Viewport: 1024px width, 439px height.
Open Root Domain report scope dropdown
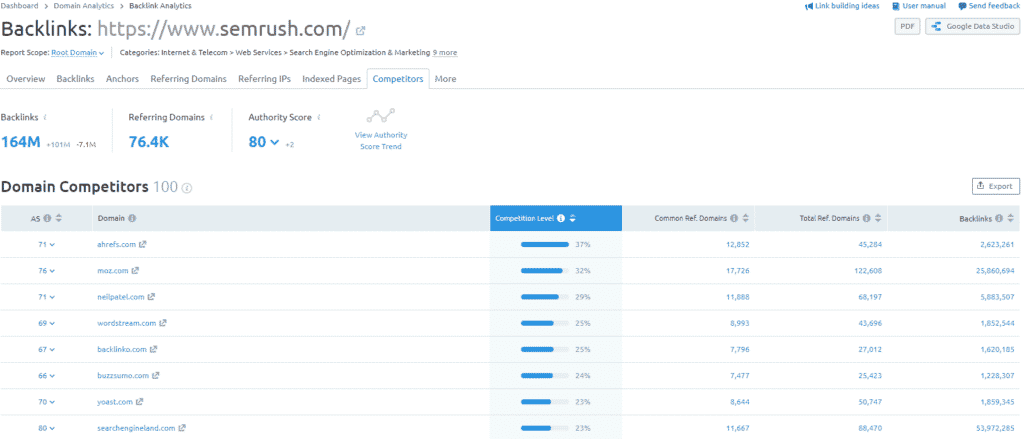tap(78, 52)
